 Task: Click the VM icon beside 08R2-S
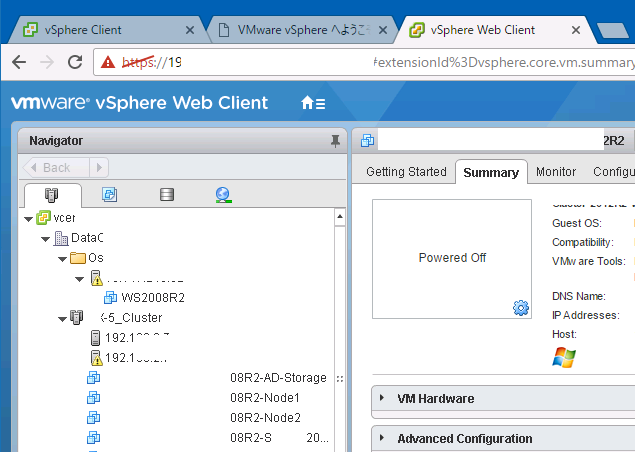tap(94, 438)
